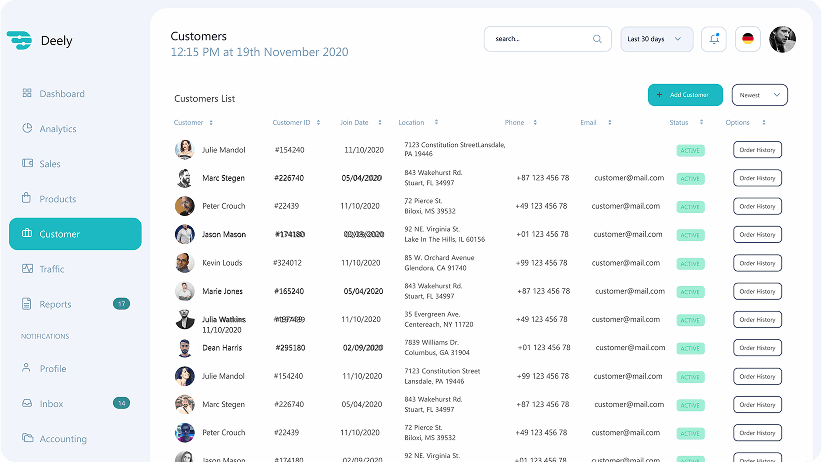This screenshot has height=462, width=822.
Task: Open notifications bell icon
Action: [x=714, y=39]
